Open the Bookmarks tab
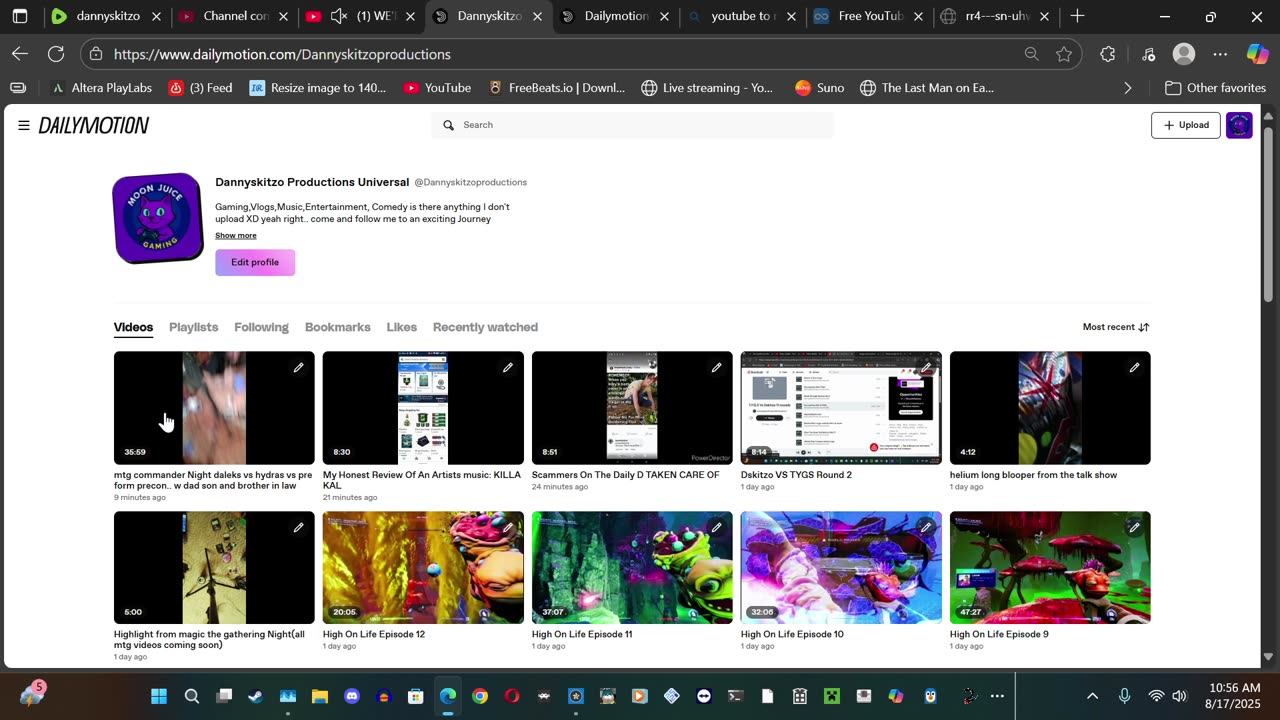 click(x=337, y=327)
